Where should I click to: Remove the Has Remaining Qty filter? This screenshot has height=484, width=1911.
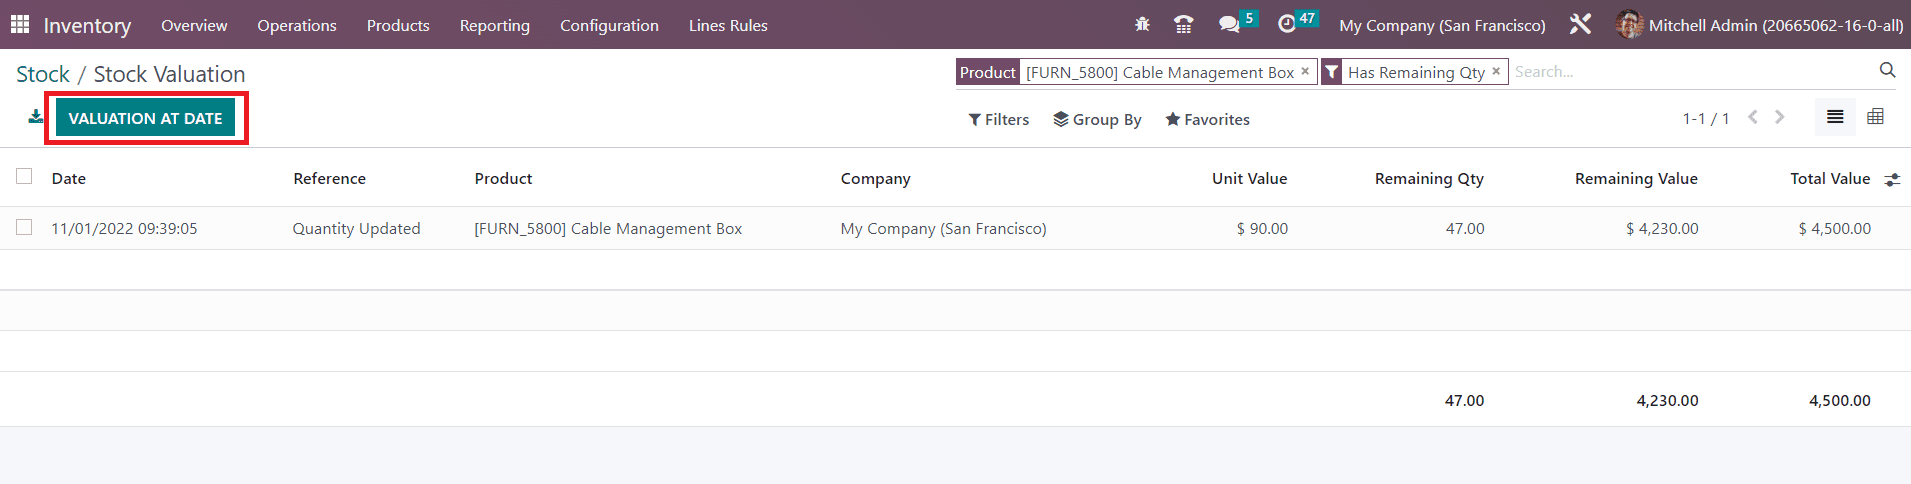pos(1496,71)
